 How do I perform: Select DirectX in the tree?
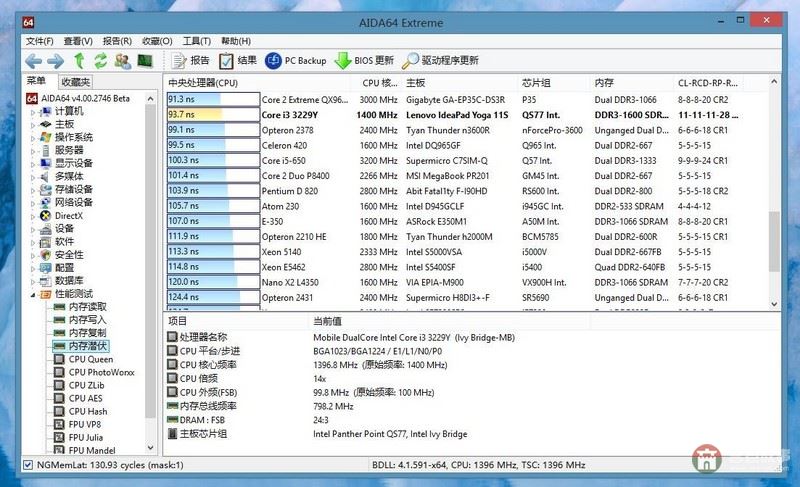pyautogui.click(x=68, y=216)
